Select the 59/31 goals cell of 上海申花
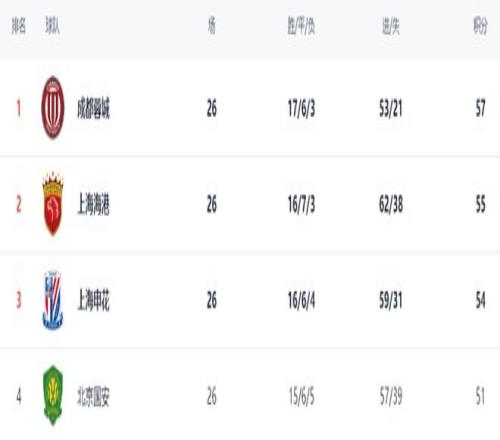The width and height of the screenshot is (500, 440). pyautogui.click(x=391, y=300)
